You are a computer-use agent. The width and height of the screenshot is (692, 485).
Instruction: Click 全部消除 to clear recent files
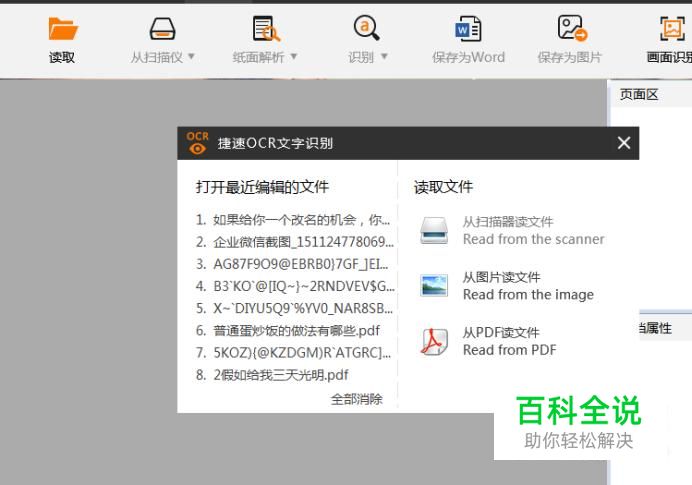[357, 399]
